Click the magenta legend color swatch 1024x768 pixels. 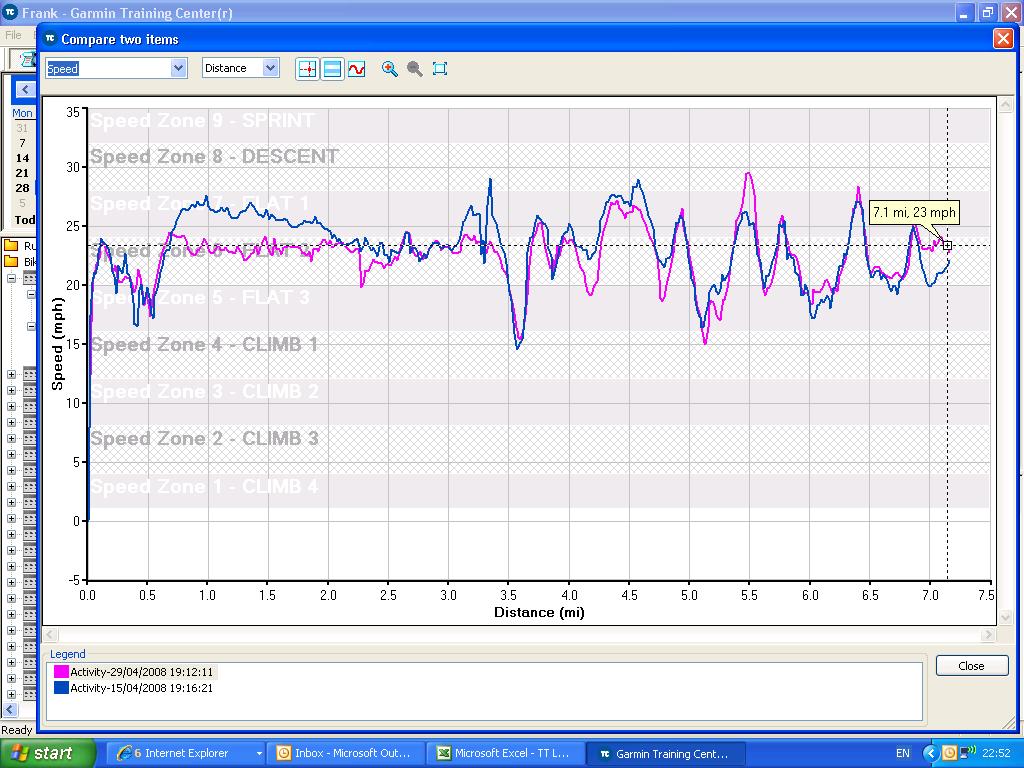tap(61, 673)
